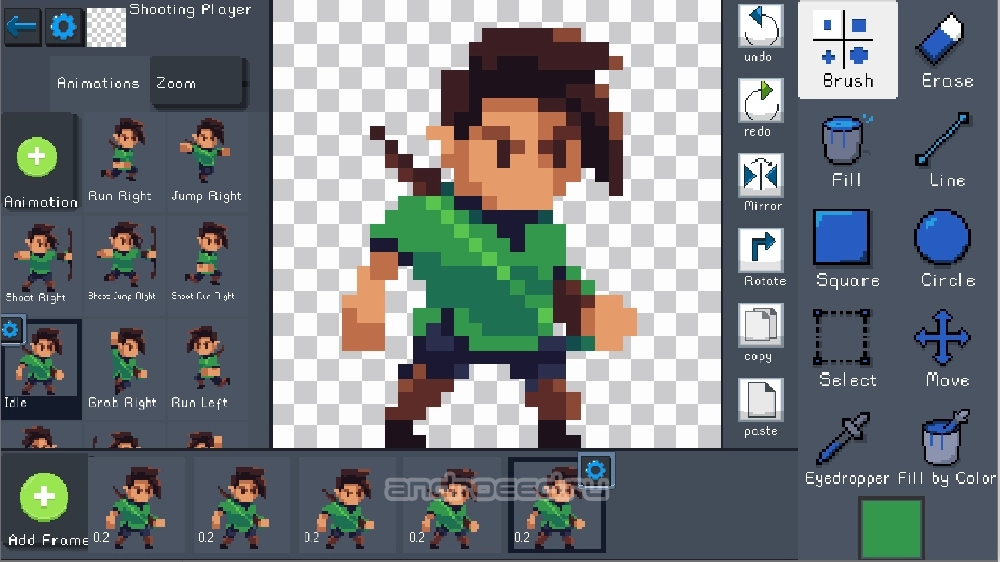Viewport: 1000px width, 562px height.
Task: Open the Animations tab
Action: click(x=98, y=83)
